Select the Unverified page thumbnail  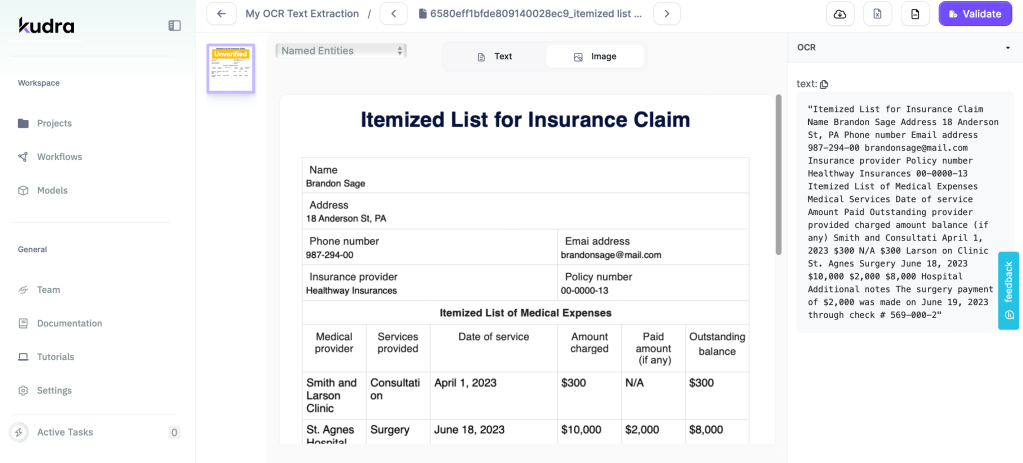[x=231, y=68]
